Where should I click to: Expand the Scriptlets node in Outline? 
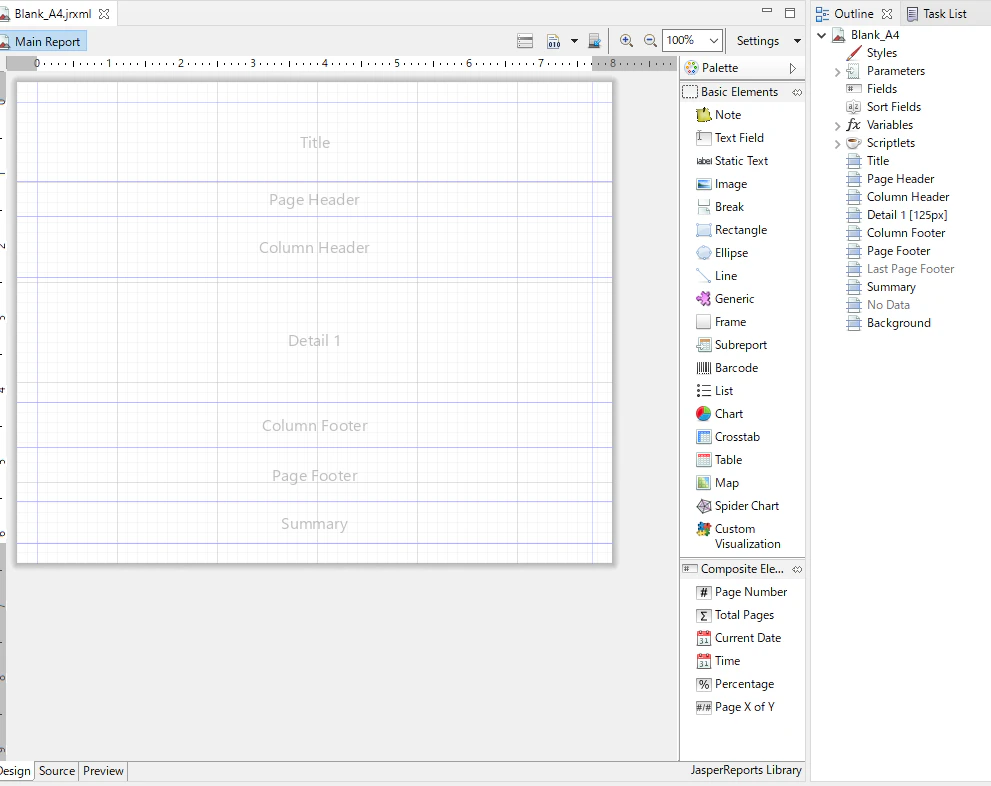[x=837, y=144]
